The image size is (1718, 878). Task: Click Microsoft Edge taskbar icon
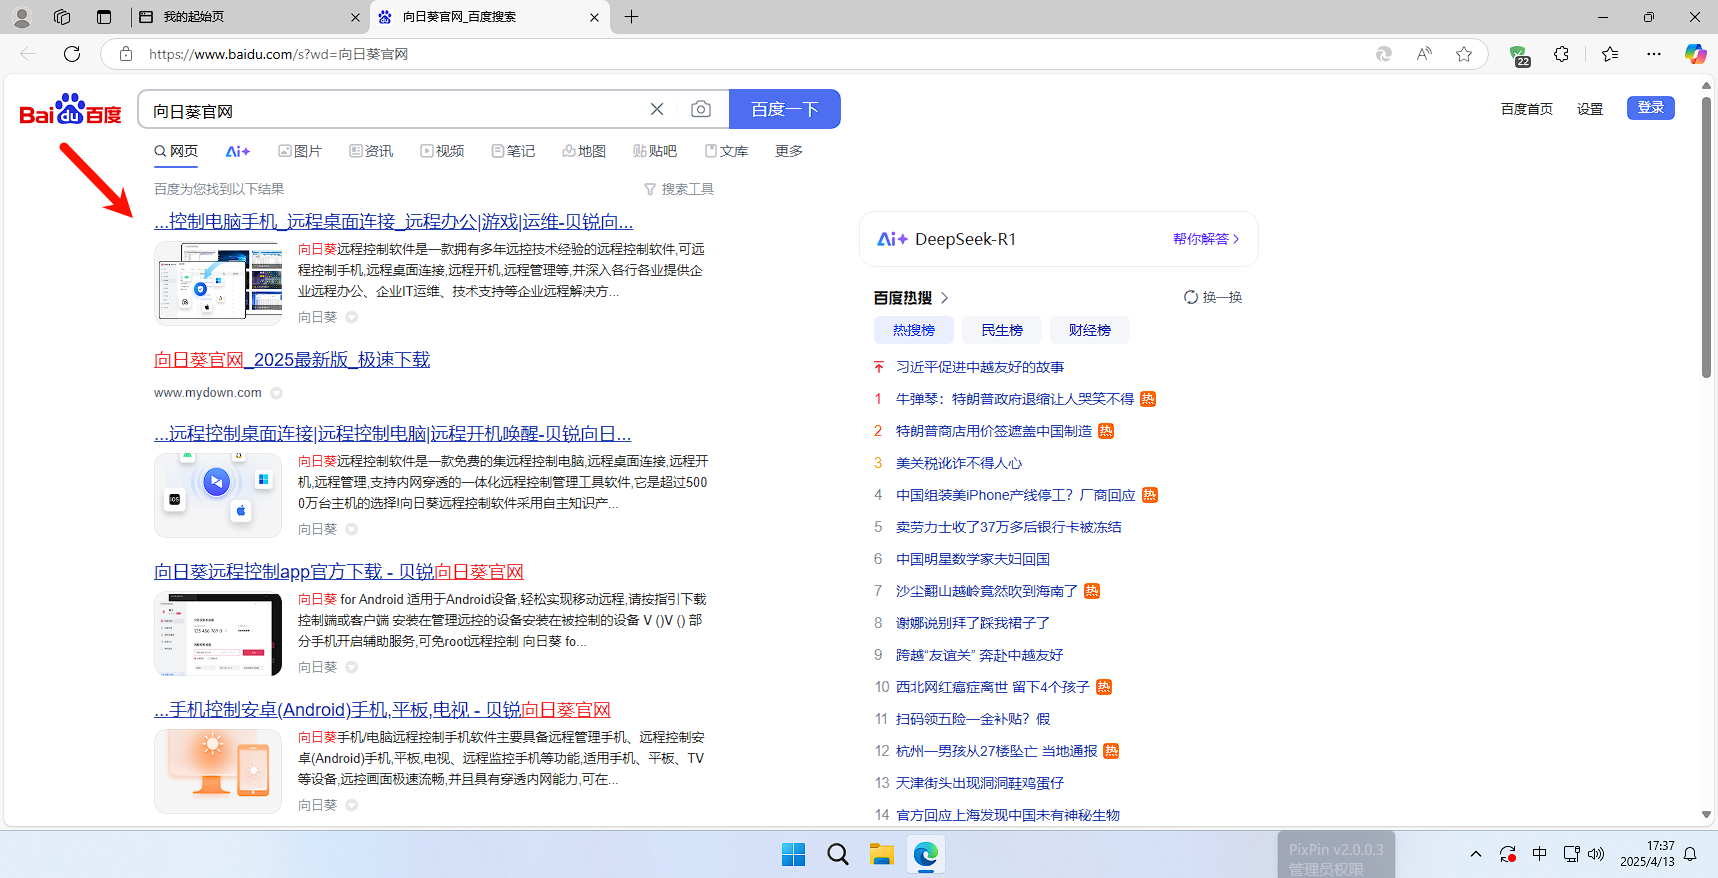pos(925,854)
